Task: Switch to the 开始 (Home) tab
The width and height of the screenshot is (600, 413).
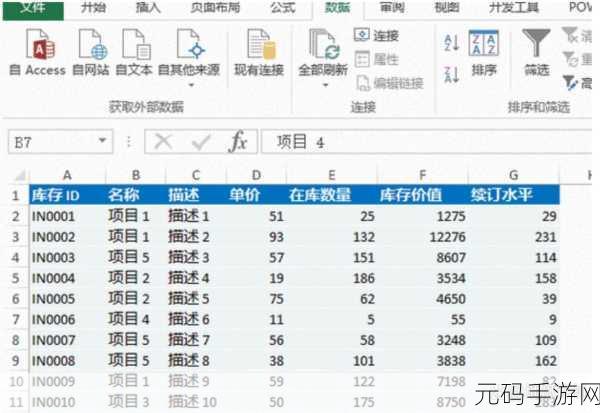Action: (x=93, y=7)
